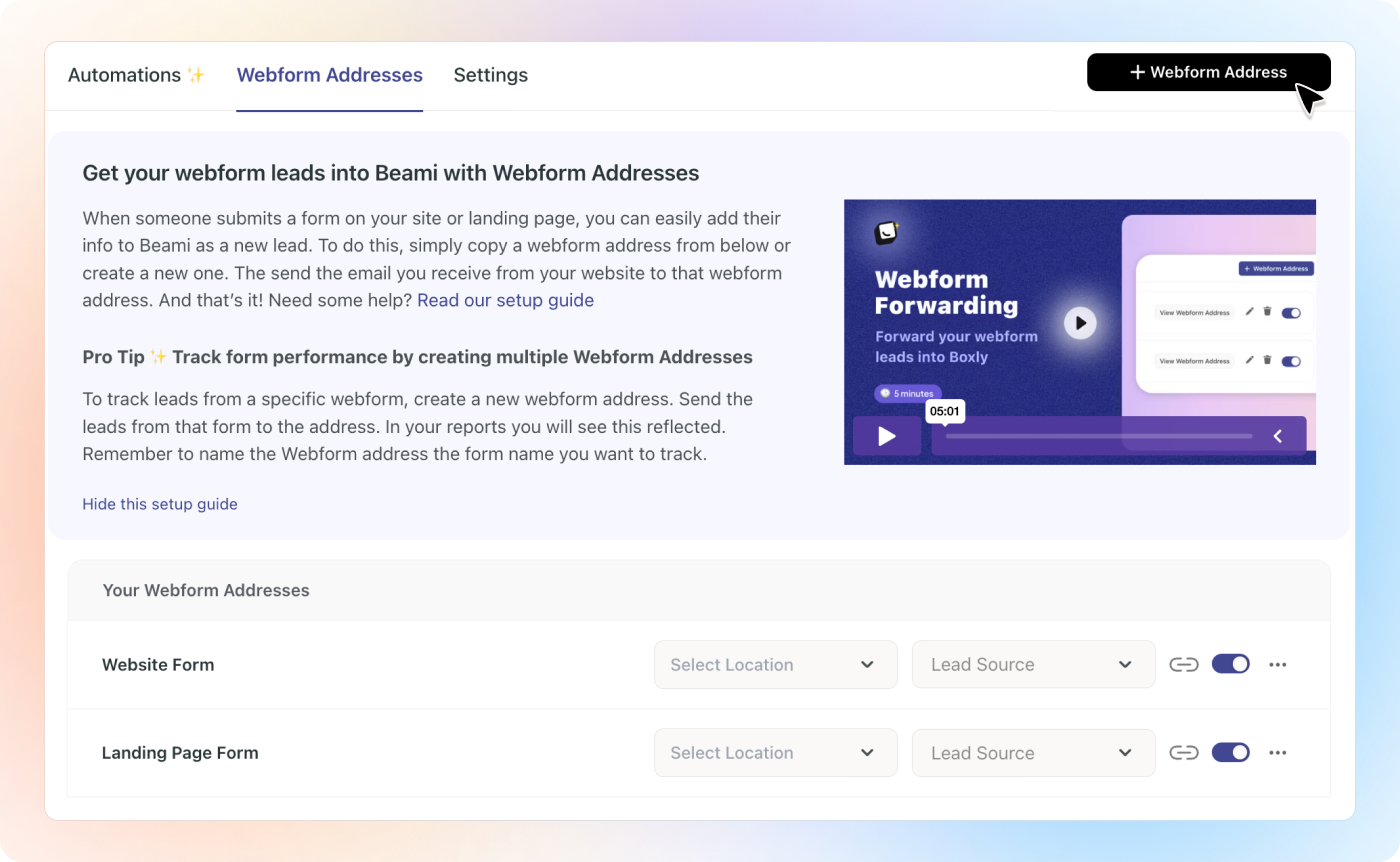Click Hide this setup guide
This screenshot has width=1400, height=862.
[160, 504]
